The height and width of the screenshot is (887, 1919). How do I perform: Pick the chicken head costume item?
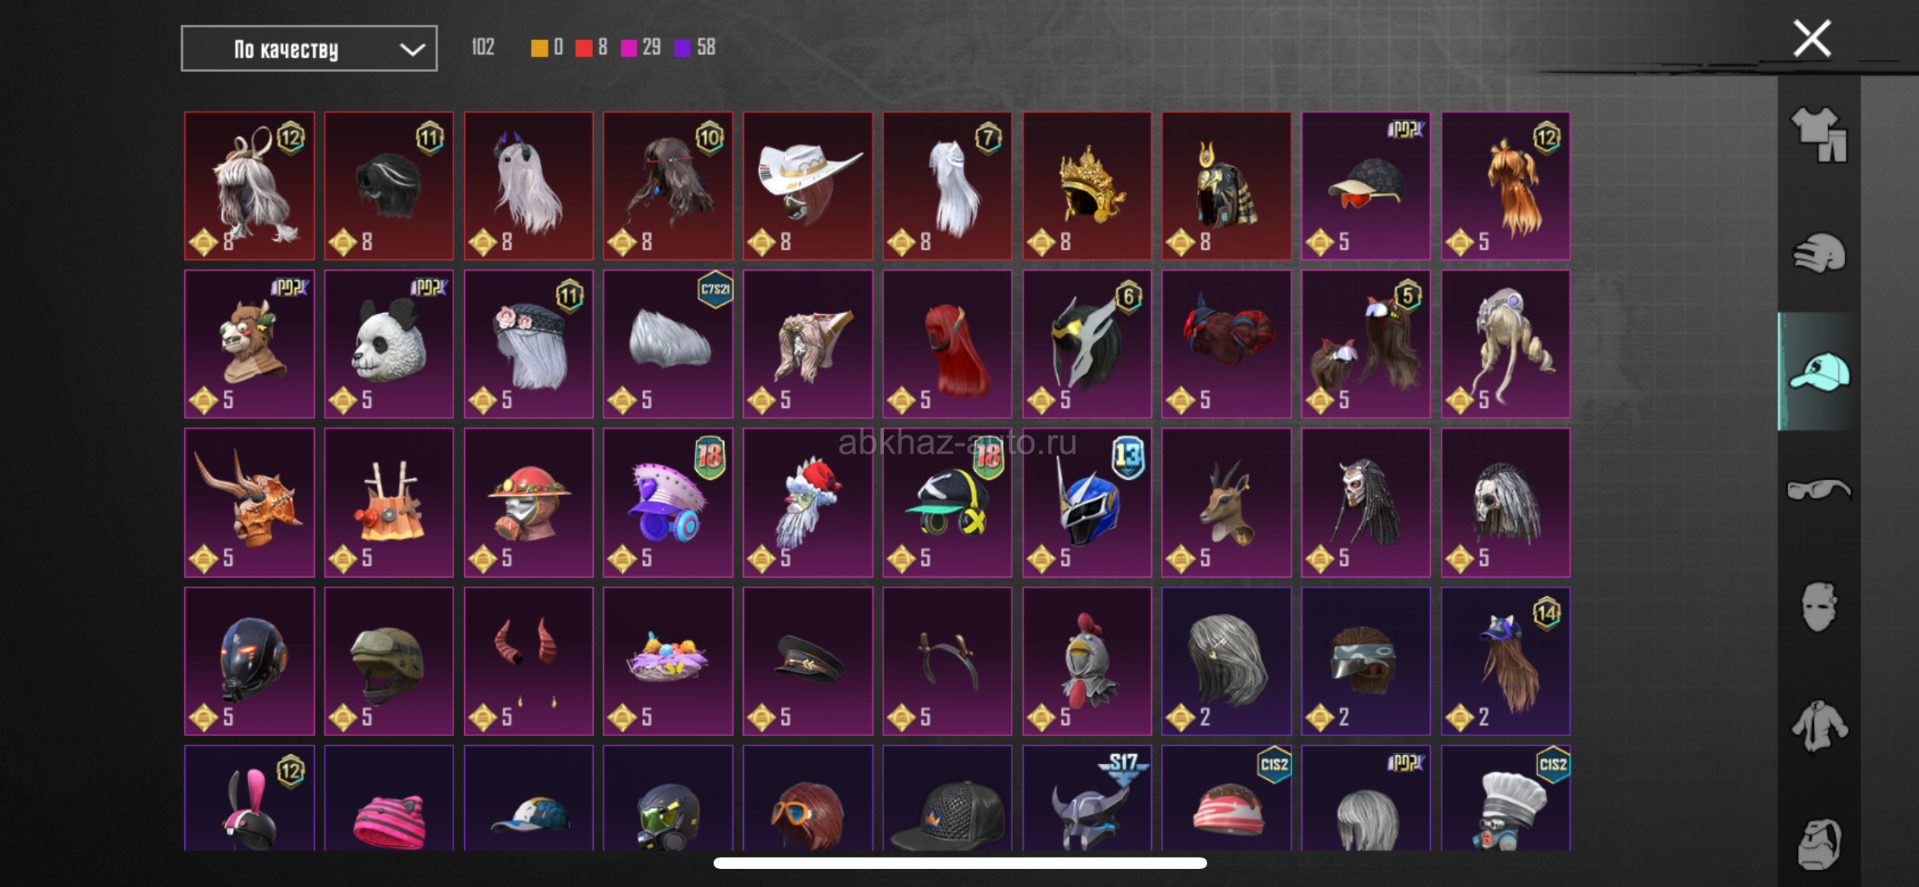[x=1087, y=661]
